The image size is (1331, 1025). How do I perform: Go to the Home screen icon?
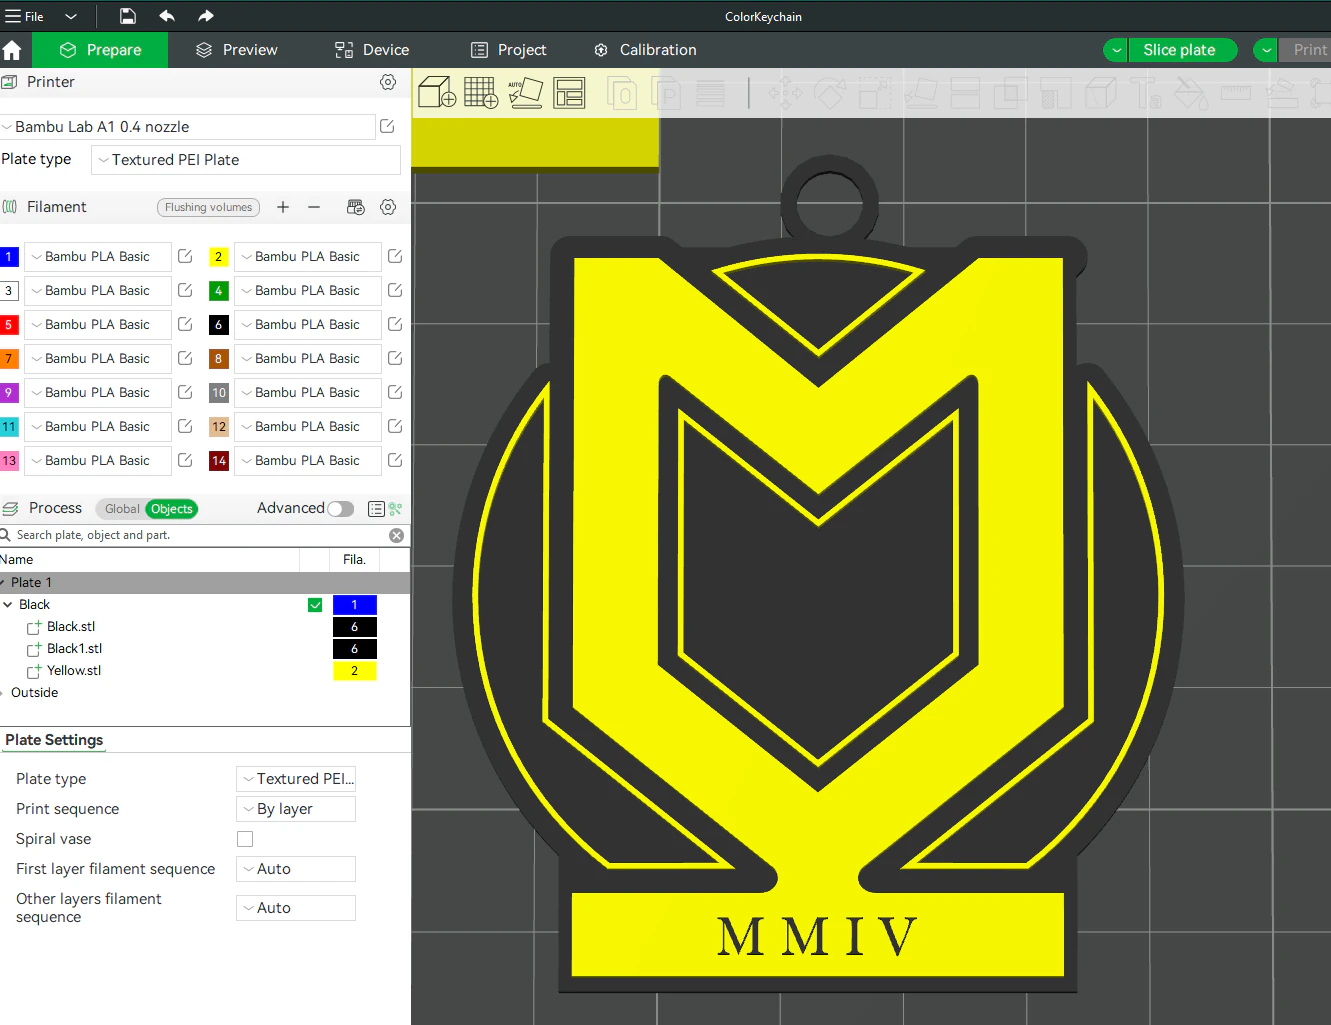(12, 50)
